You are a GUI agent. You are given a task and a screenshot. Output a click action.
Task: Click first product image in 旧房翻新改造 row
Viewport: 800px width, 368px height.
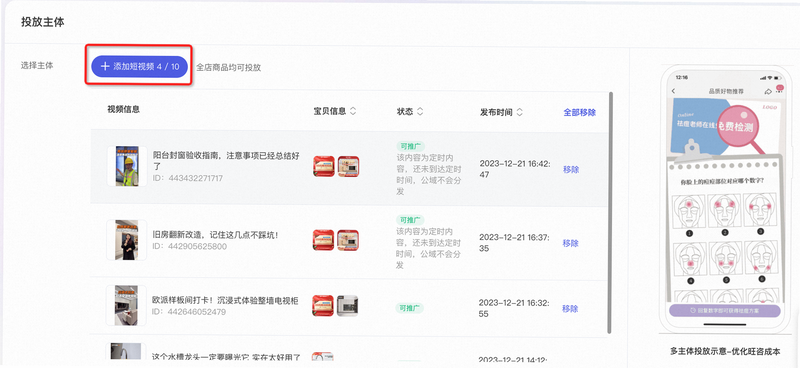[x=323, y=240]
